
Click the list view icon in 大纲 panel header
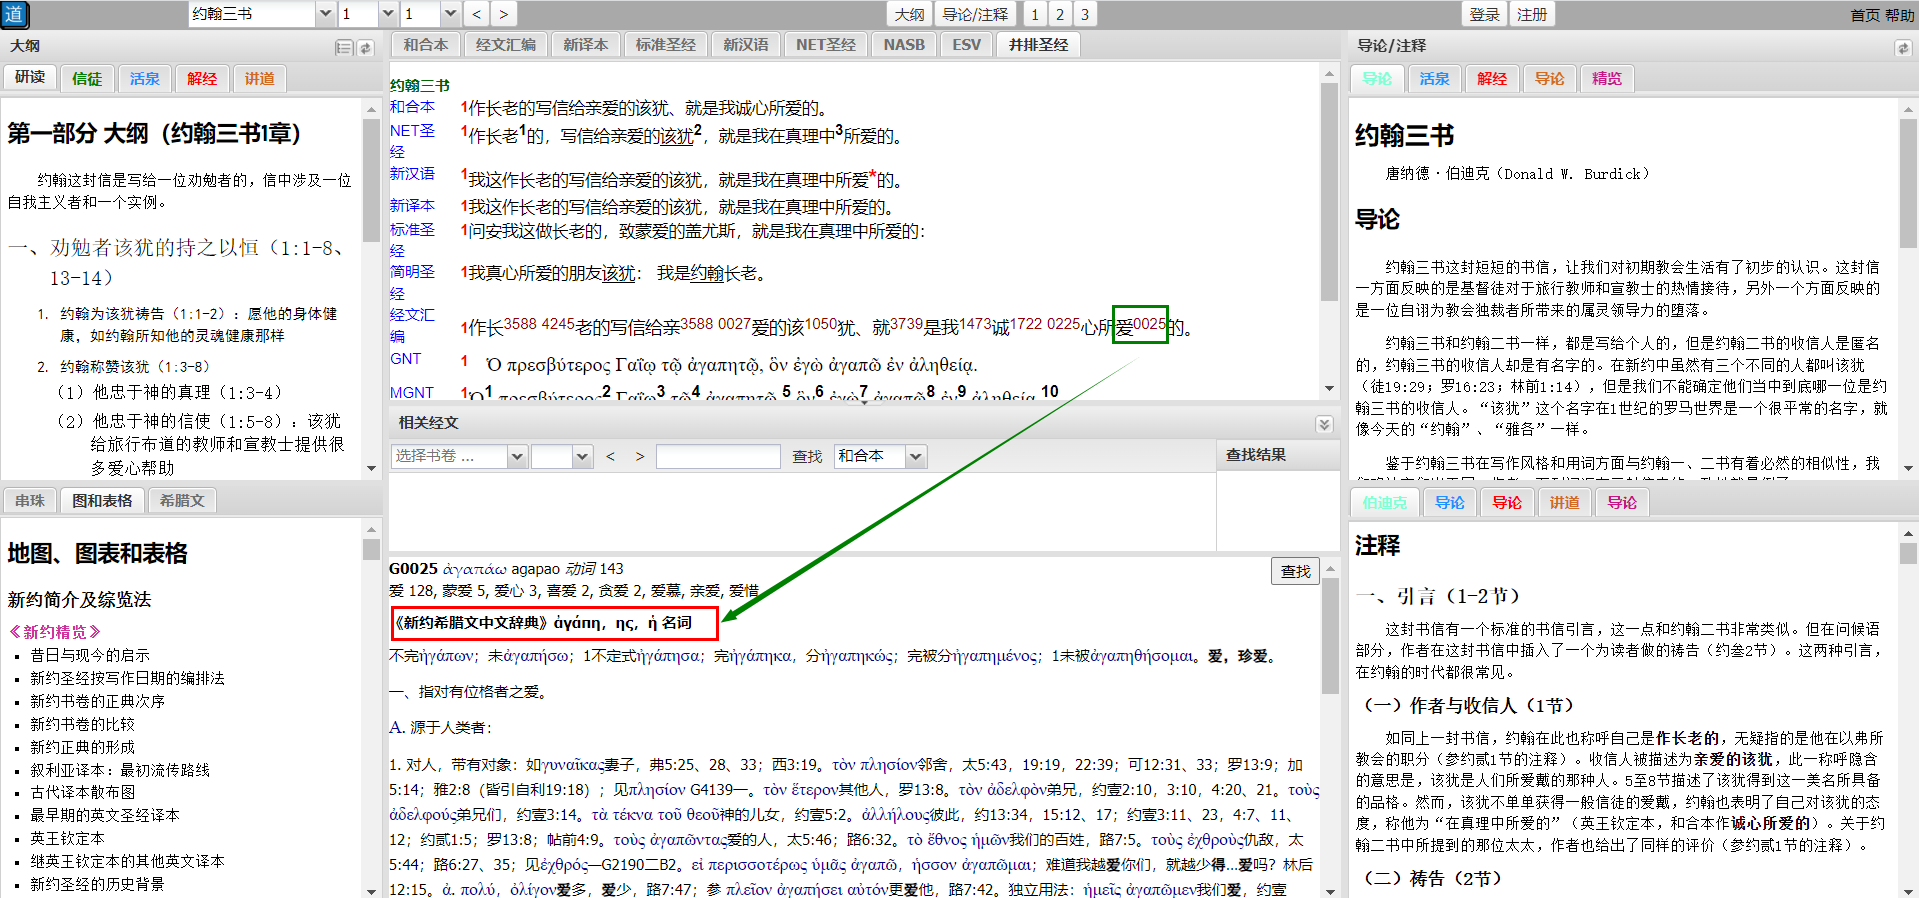point(344,48)
